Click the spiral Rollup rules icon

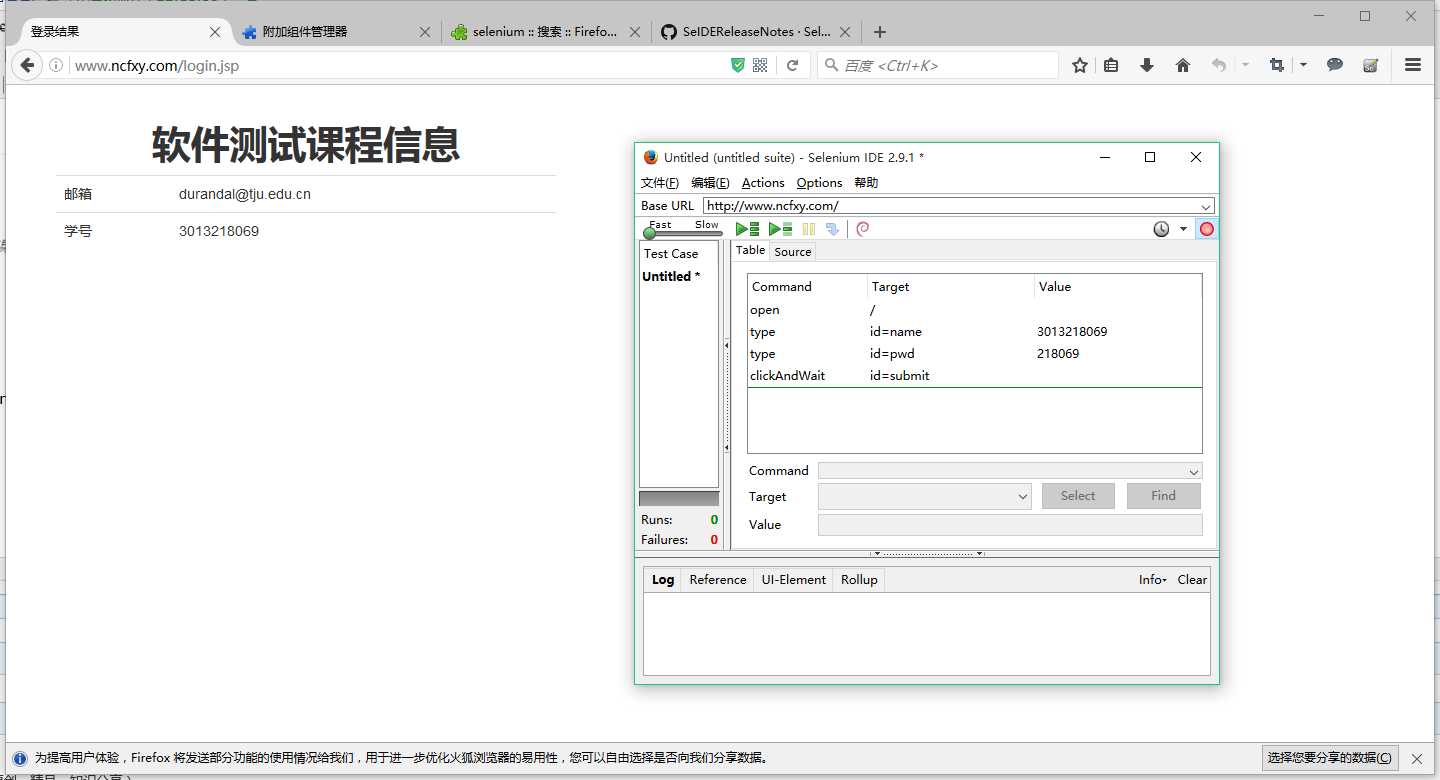click(x=863, y=229)
